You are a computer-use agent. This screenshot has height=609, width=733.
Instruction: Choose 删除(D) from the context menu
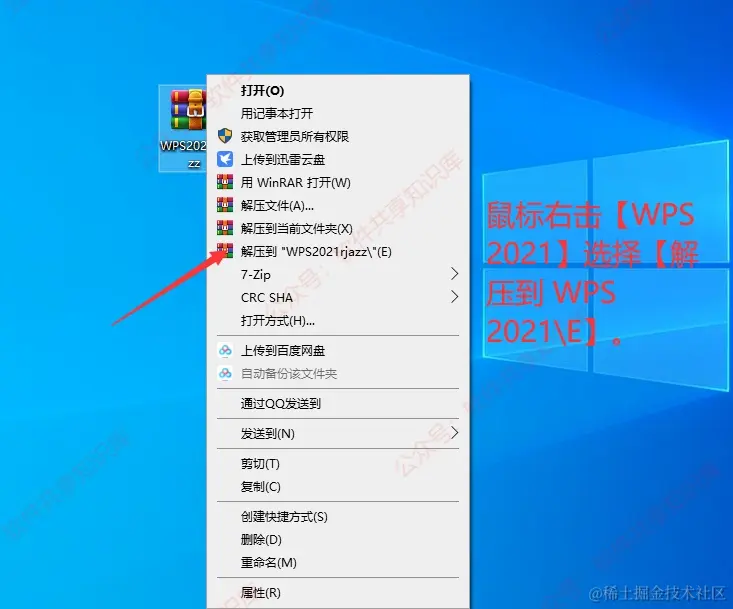pyautogui.click(x=338, y=539)
